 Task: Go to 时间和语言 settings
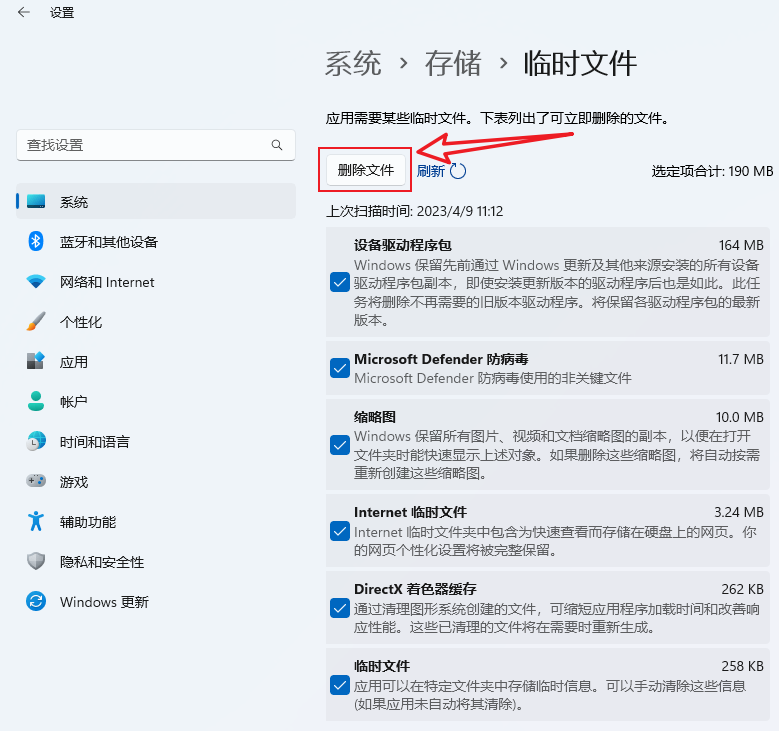click(x=94, y=442)
